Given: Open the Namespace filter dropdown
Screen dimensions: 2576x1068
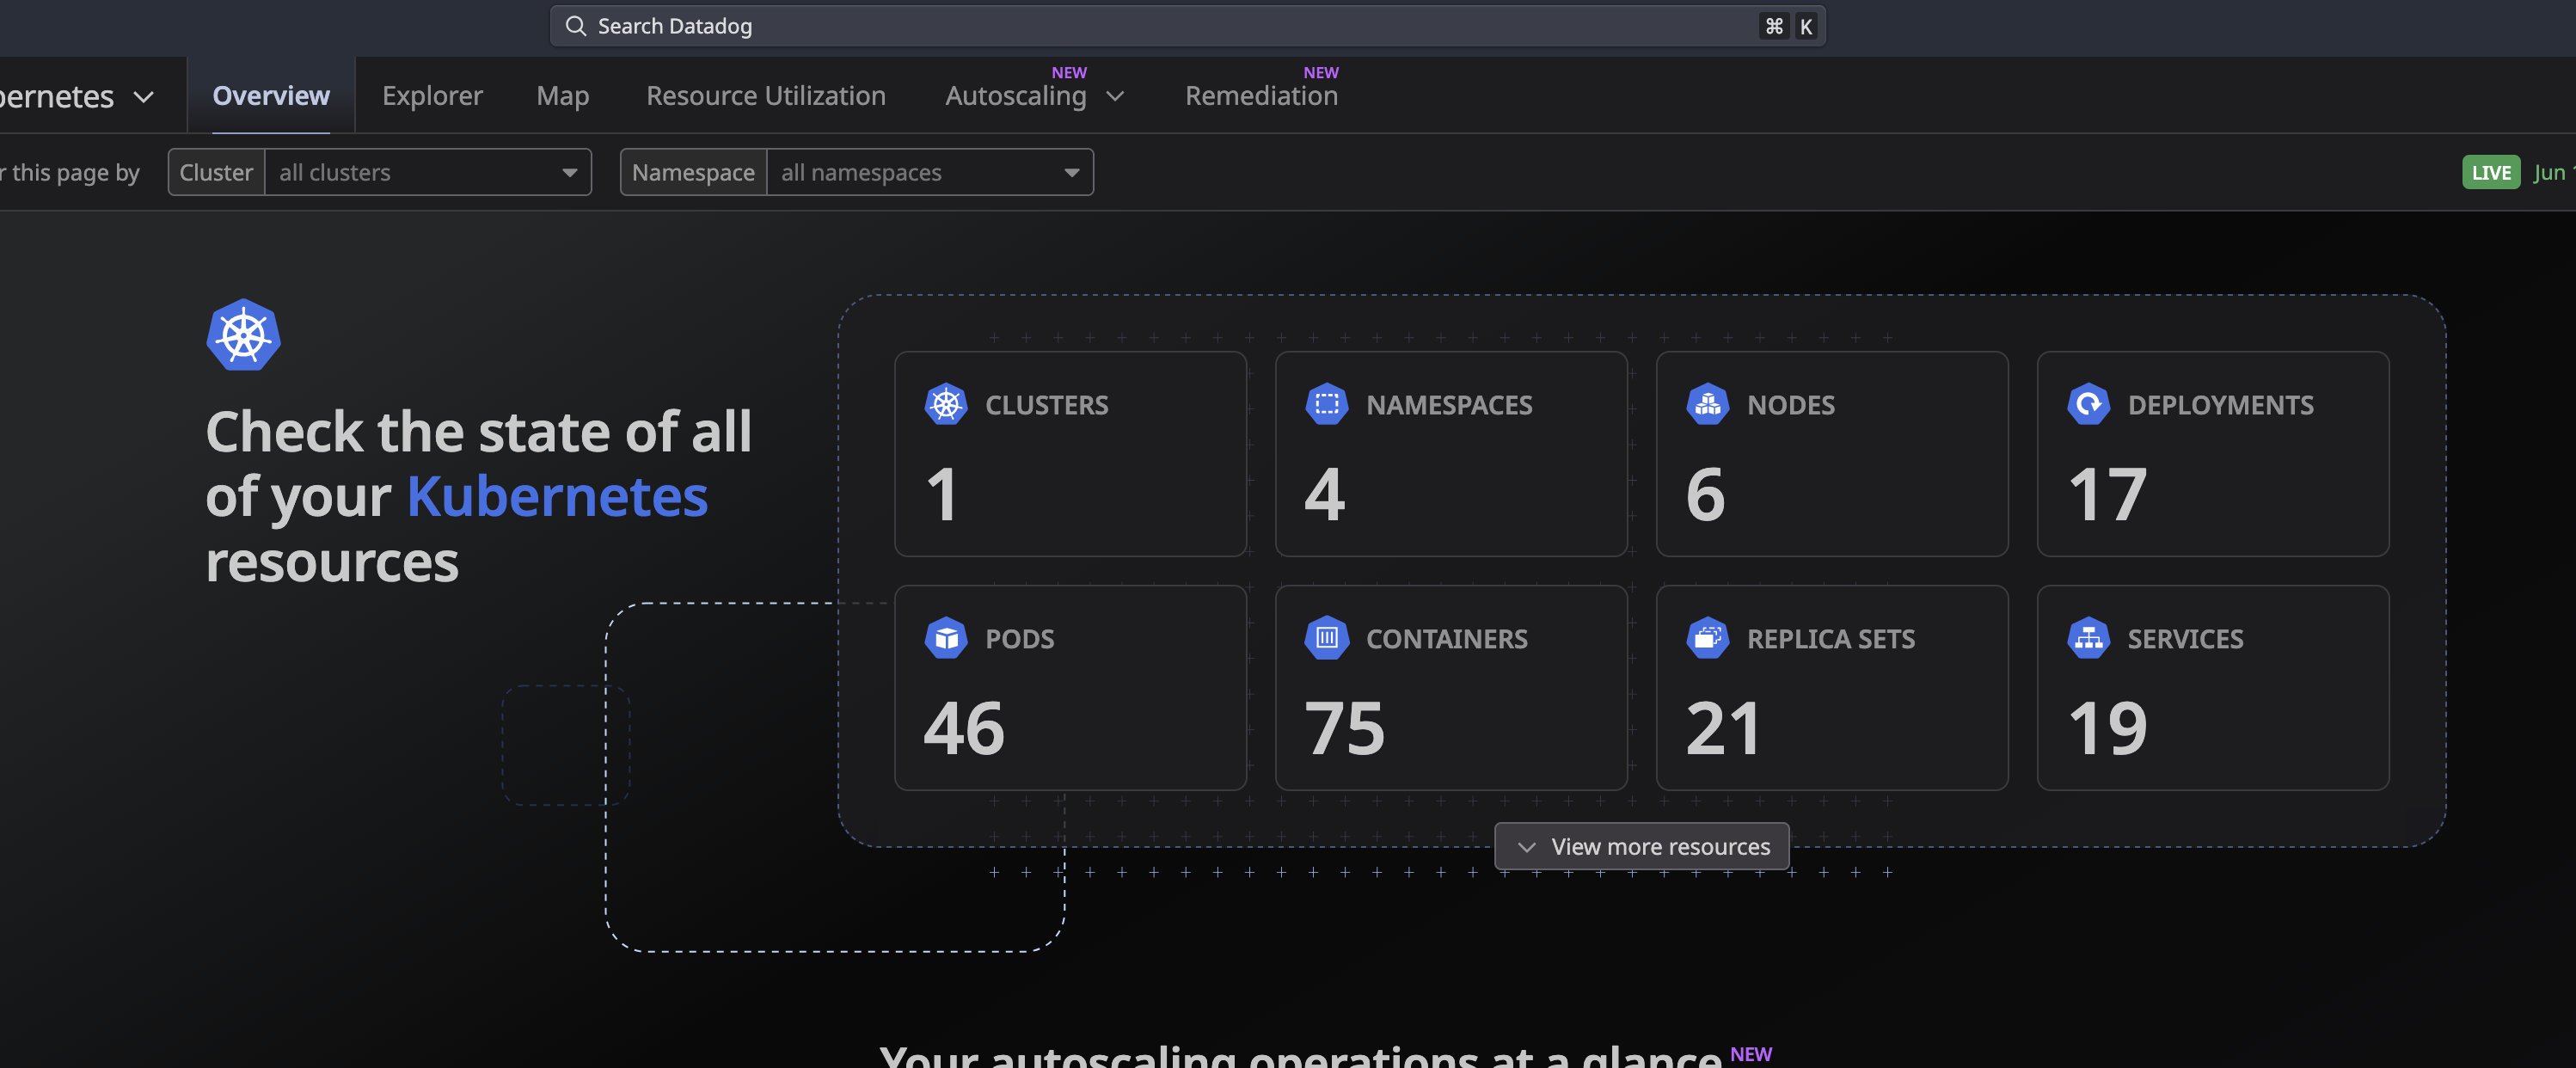Looking at the screenshot, I should (930, 172).
